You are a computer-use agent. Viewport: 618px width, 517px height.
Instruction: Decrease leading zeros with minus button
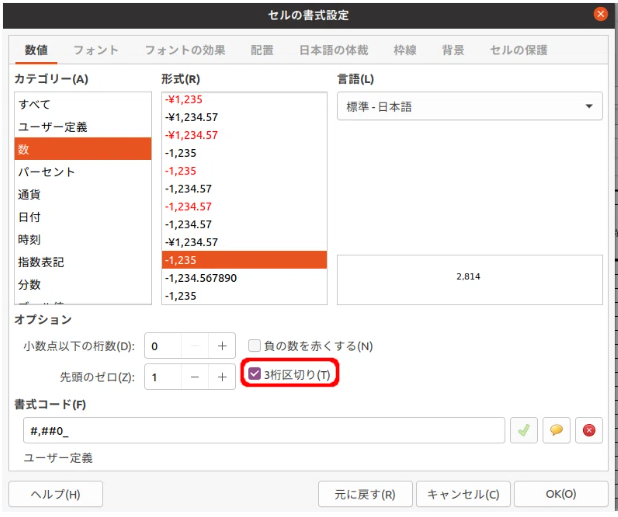(x=195, y=376)
